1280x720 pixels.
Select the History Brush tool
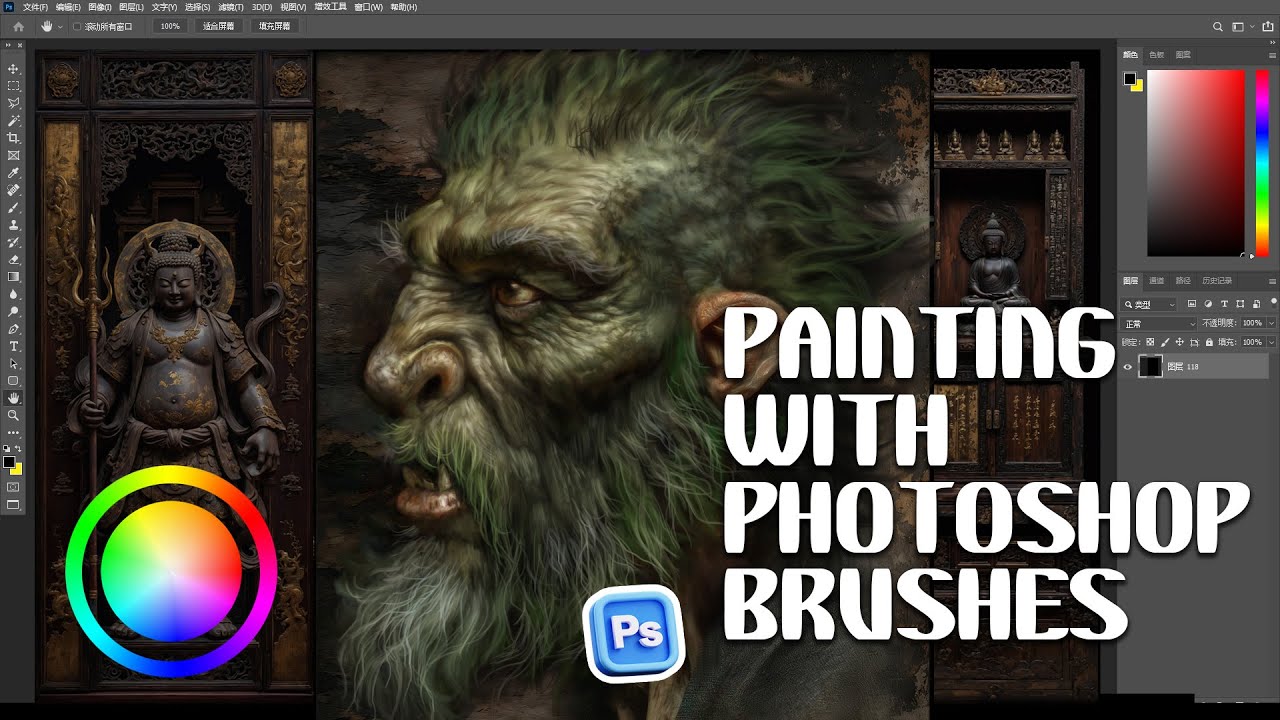pyautogui.click(x=13, y=242)
